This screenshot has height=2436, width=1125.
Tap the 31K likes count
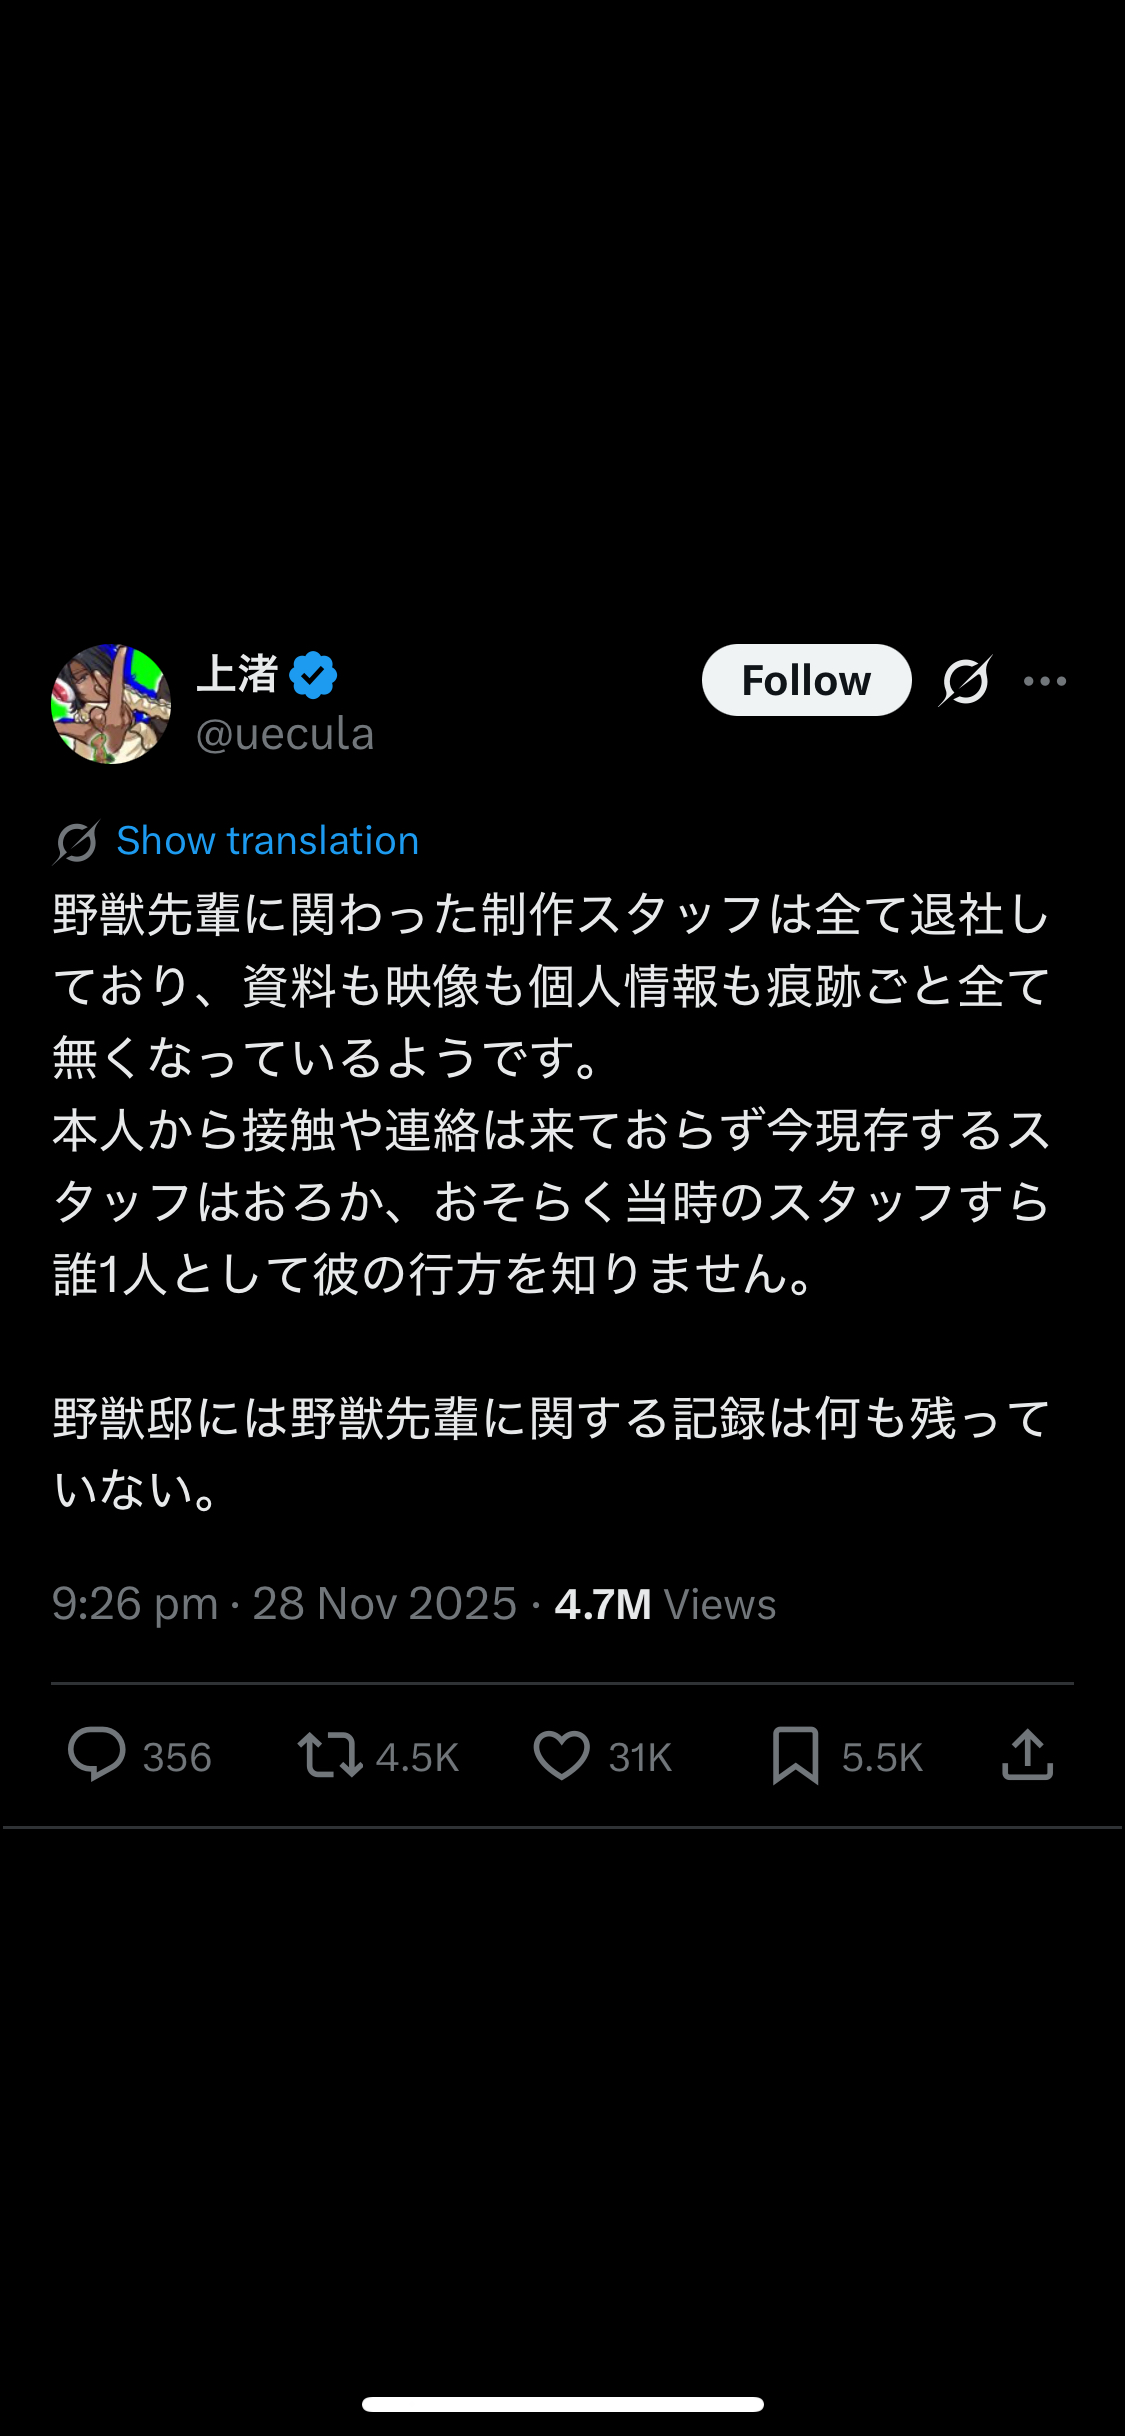(640, 1757)
